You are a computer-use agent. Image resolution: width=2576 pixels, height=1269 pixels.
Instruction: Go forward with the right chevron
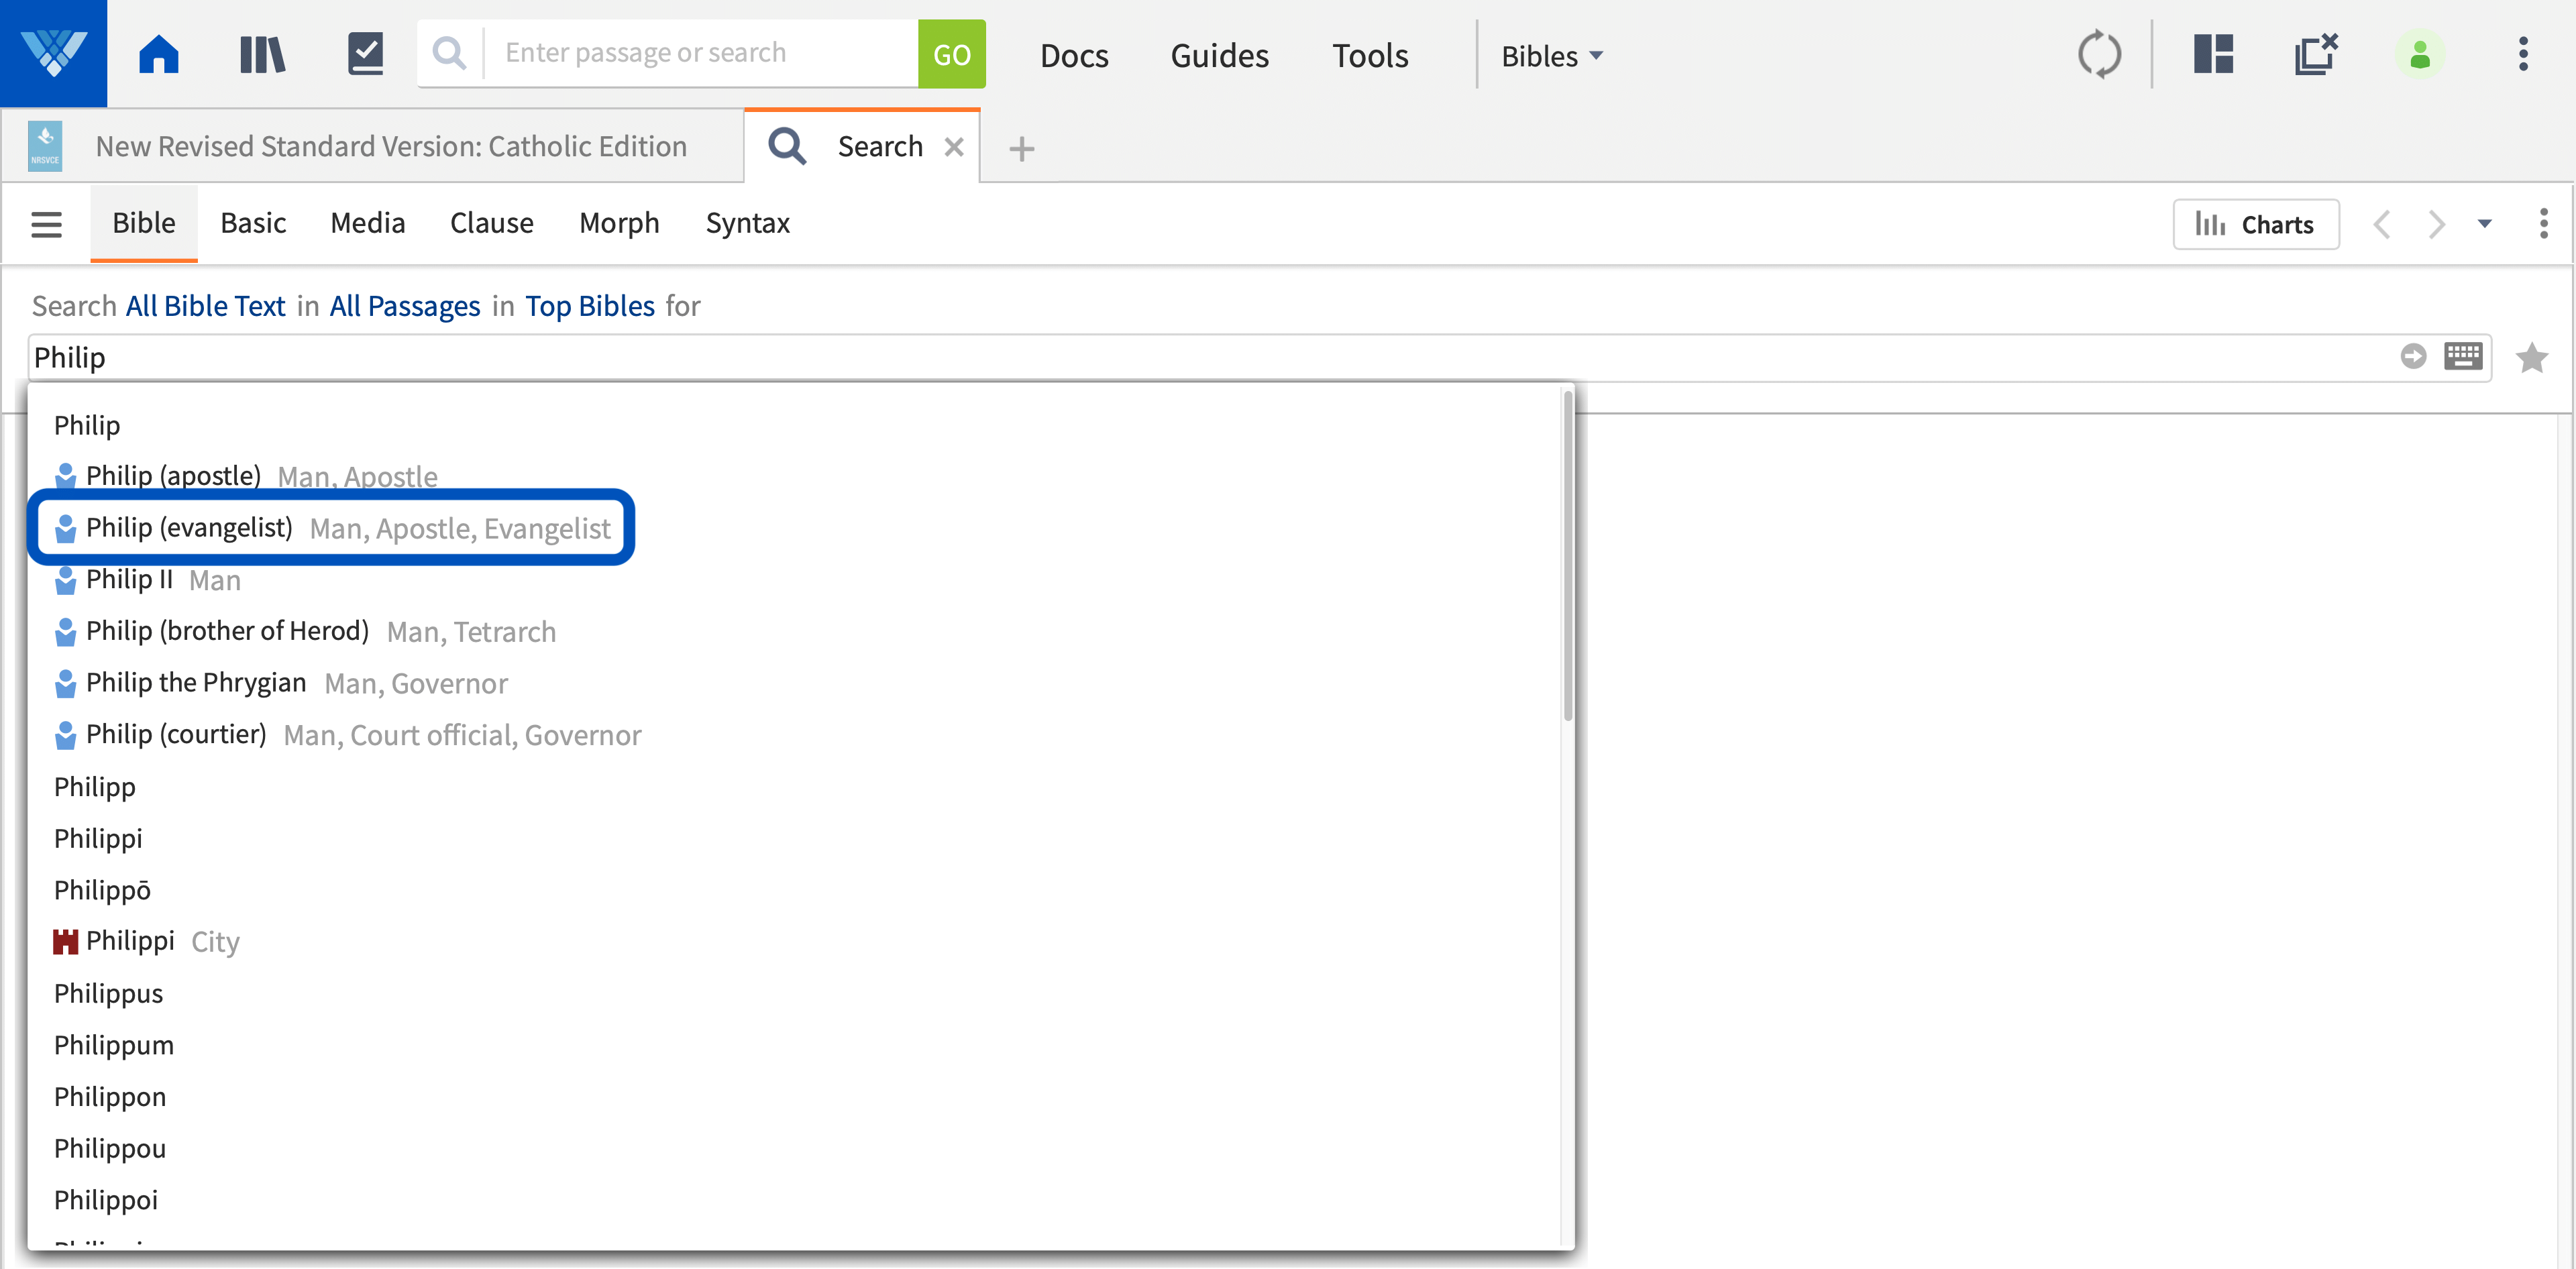pyautogui.click(x=2437, y=224)
